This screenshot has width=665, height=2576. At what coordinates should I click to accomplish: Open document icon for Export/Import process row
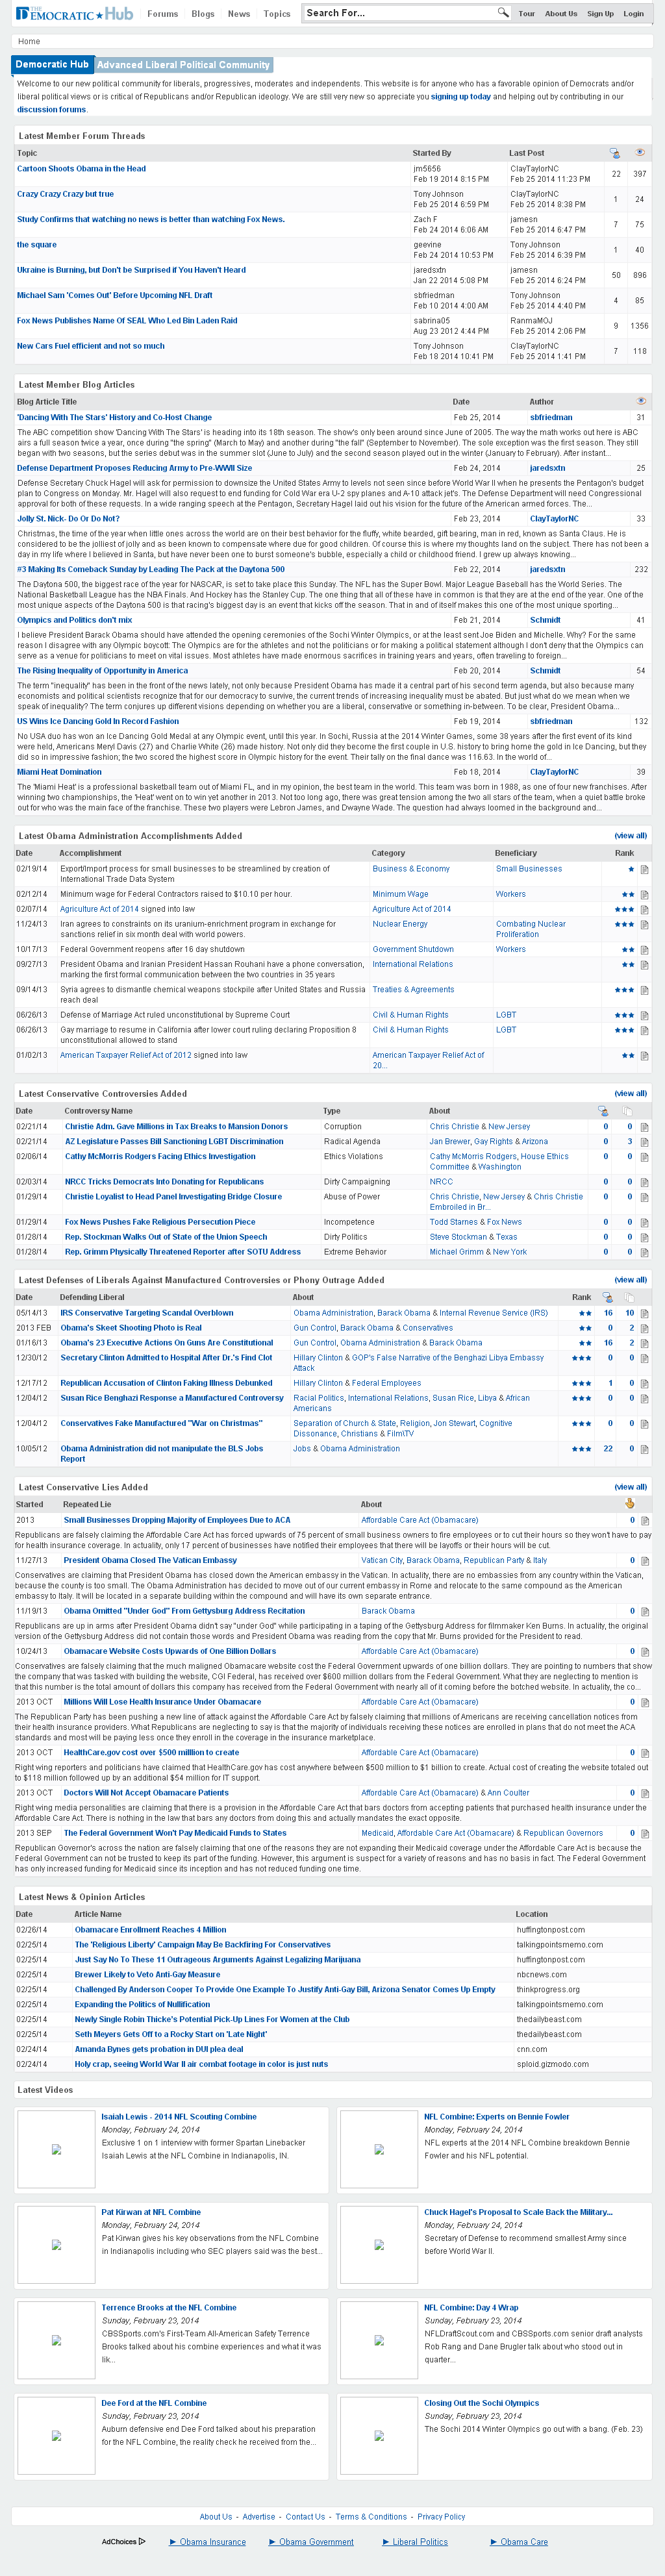pos(645,870)
